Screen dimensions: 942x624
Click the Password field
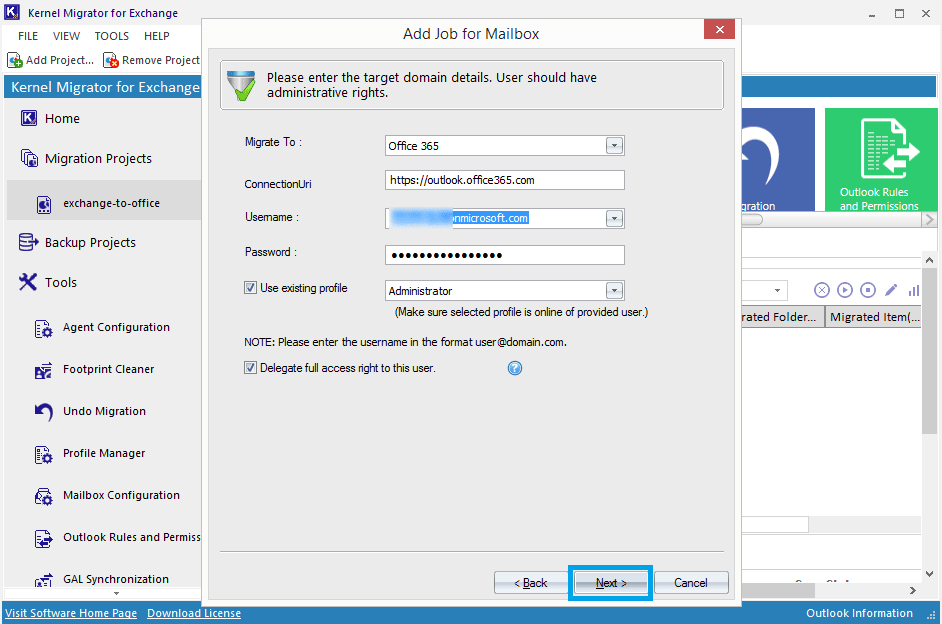click(x=505, y=255)
